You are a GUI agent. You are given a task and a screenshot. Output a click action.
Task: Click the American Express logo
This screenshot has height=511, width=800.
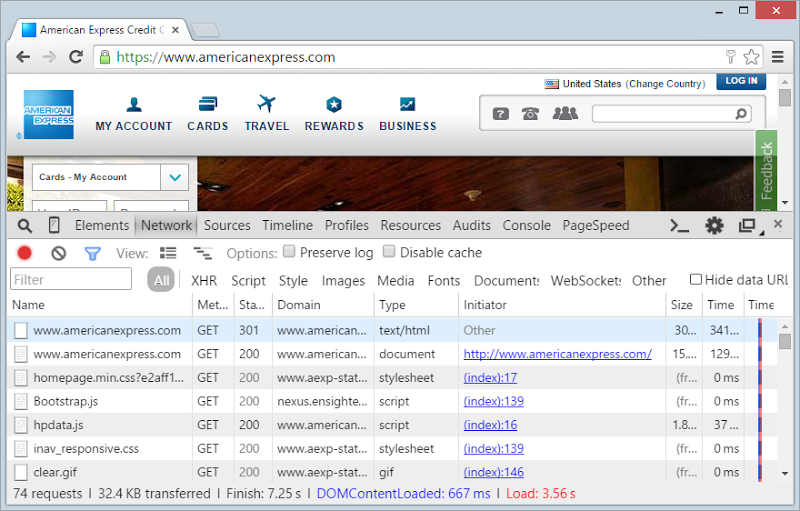click(49, 114)
